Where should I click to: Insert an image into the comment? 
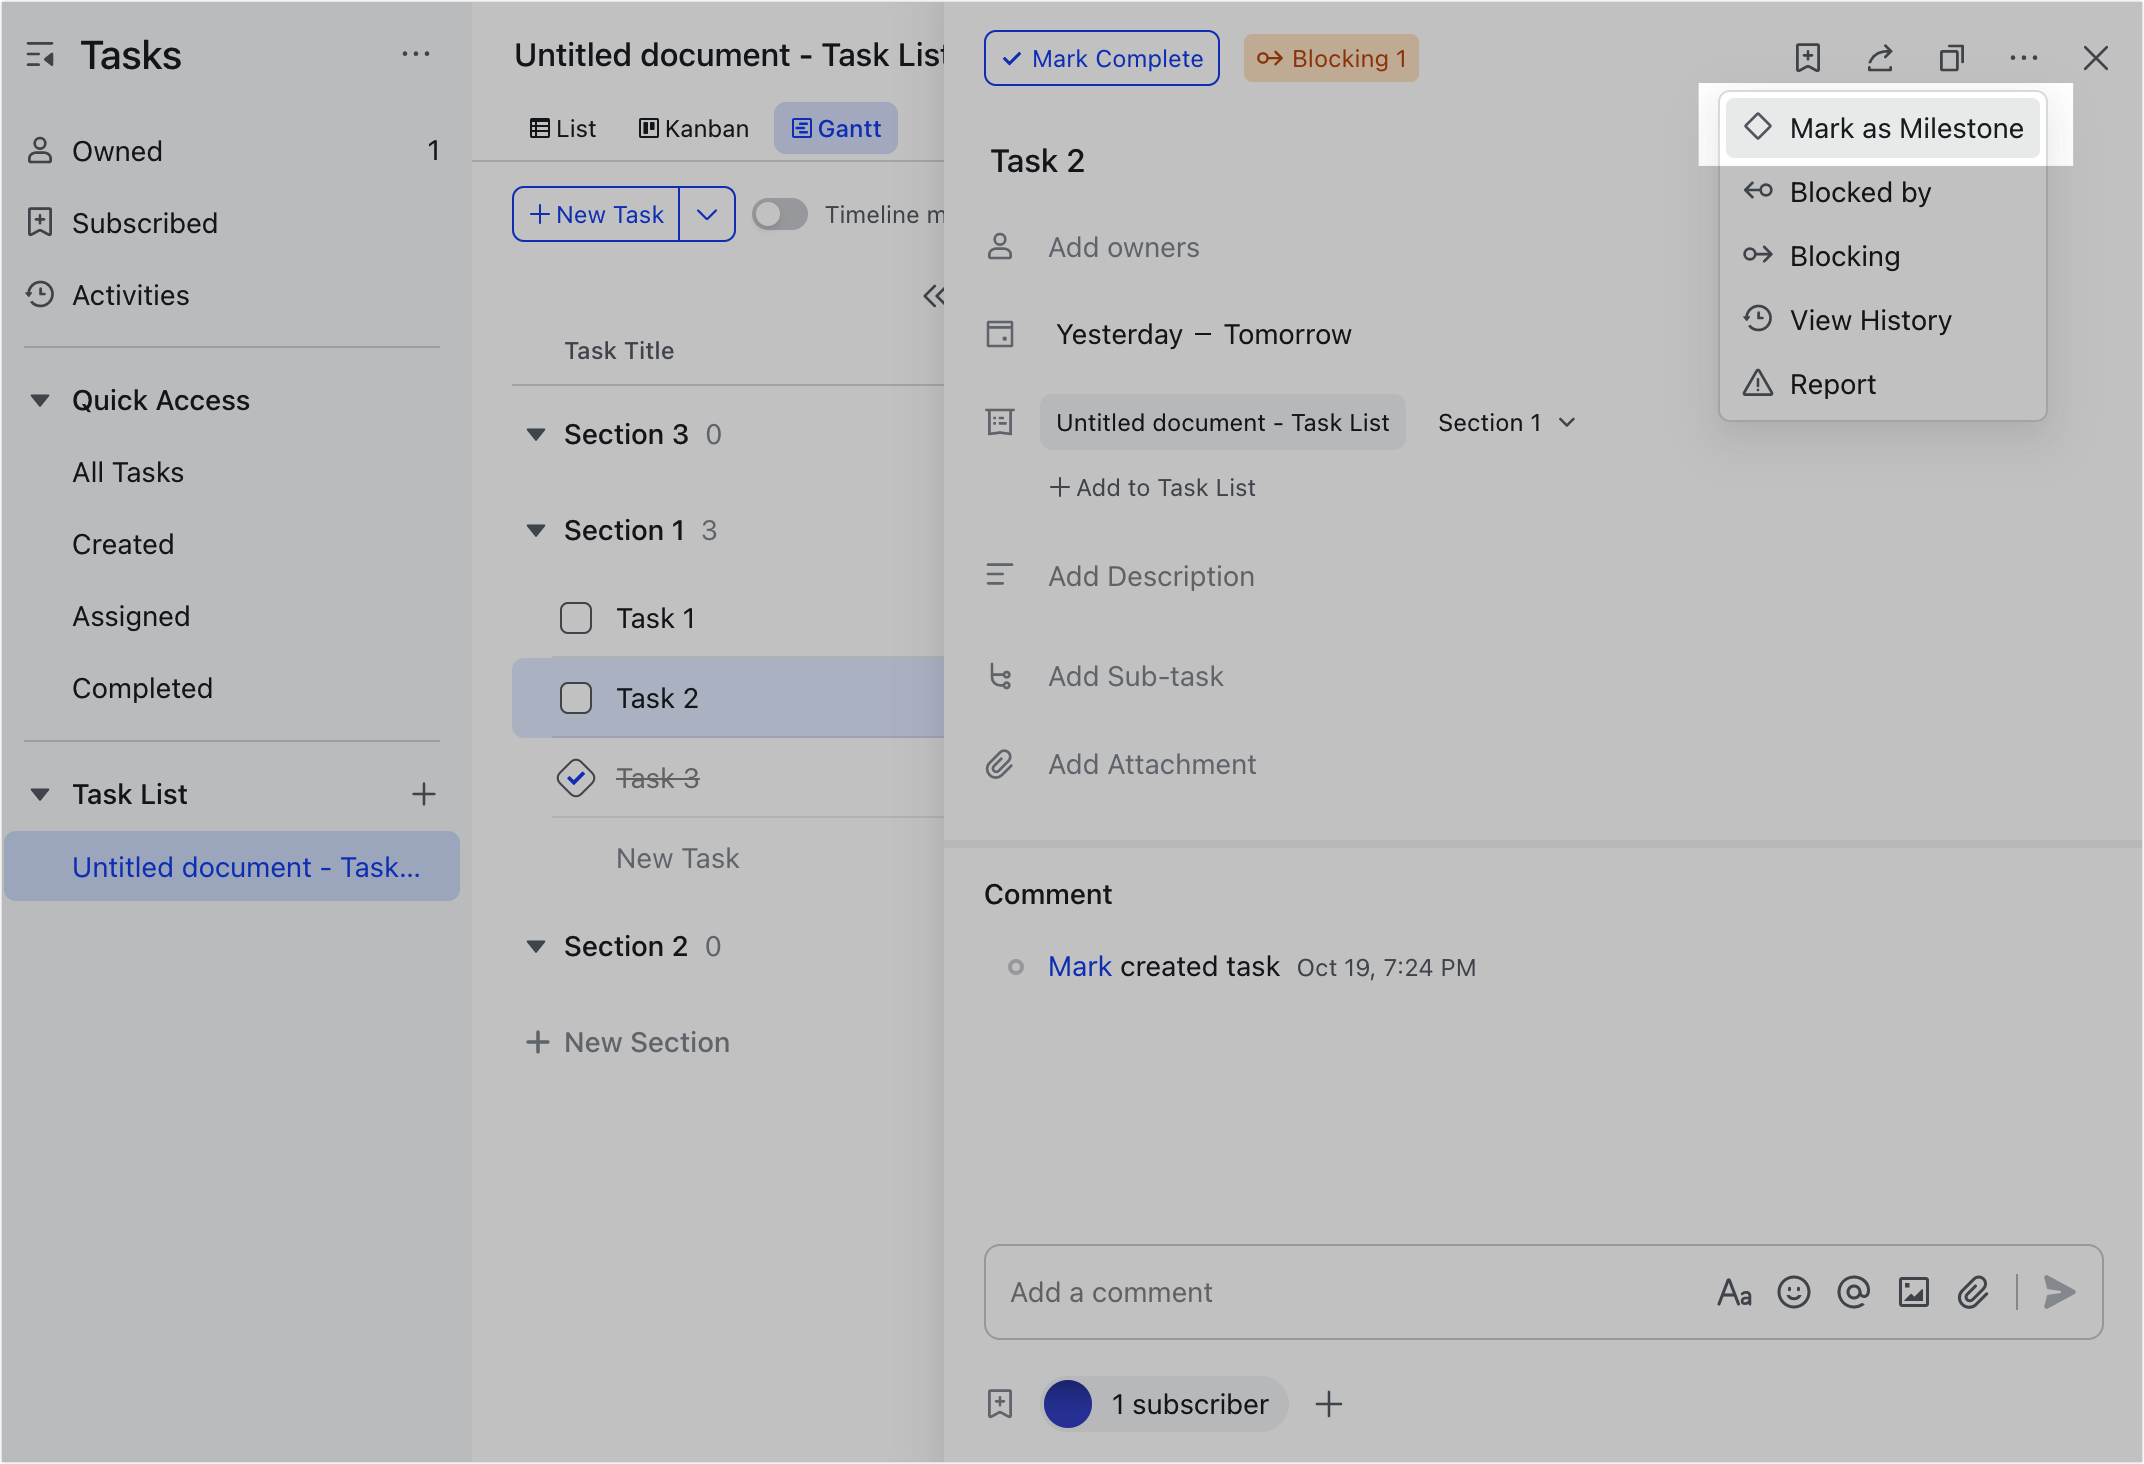coord(1914,1292)
